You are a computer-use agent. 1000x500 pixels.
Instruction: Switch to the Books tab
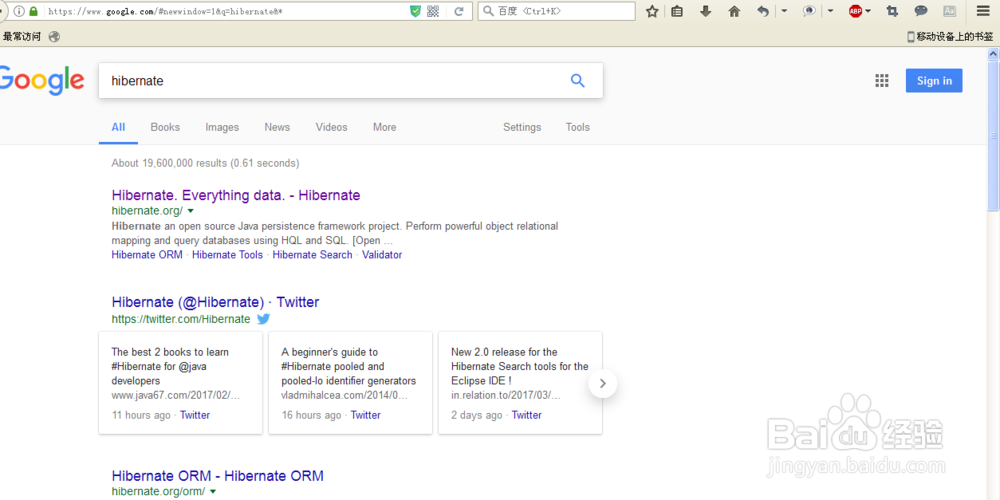click(x=165, y=128)
